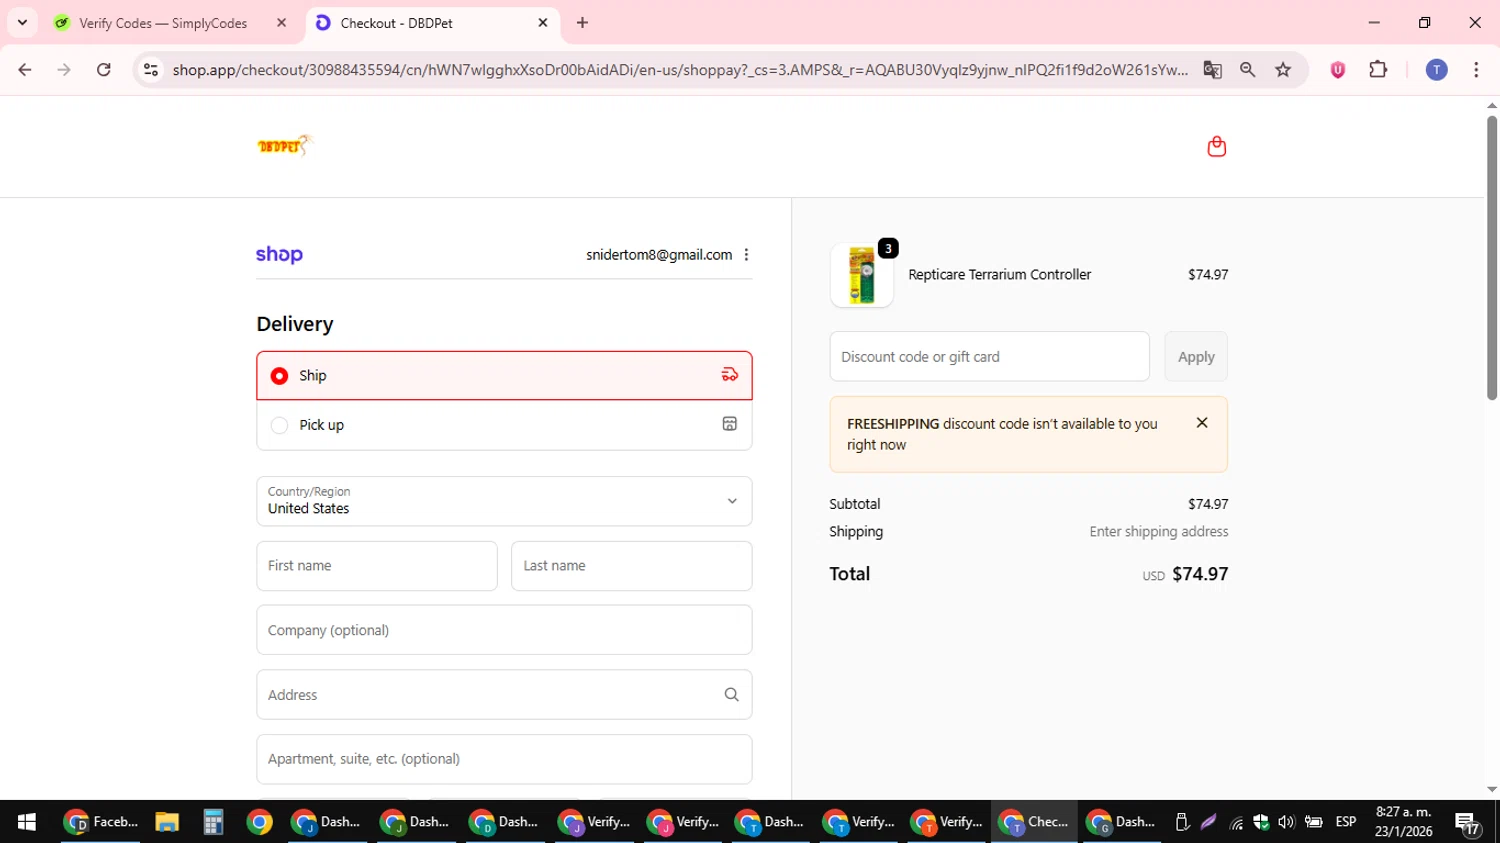Close the Checkout DBDPet tab
Image resolution: width=1500 pixels, height=843 pixels.
[543, 23]
